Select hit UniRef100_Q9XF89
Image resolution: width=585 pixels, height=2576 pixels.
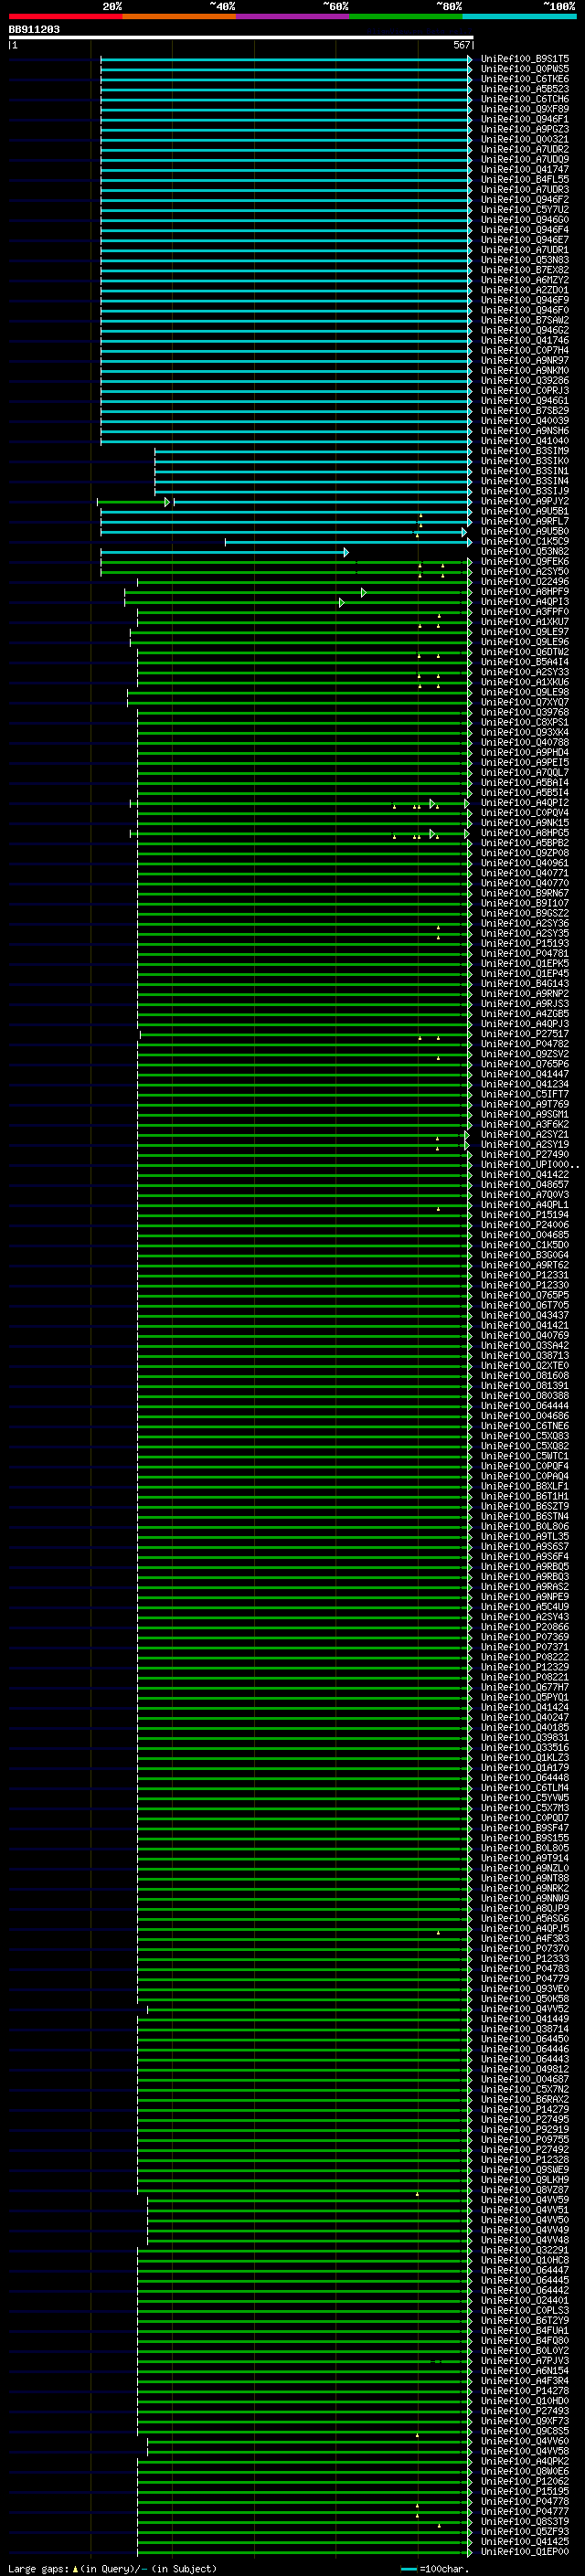[525, 109]
